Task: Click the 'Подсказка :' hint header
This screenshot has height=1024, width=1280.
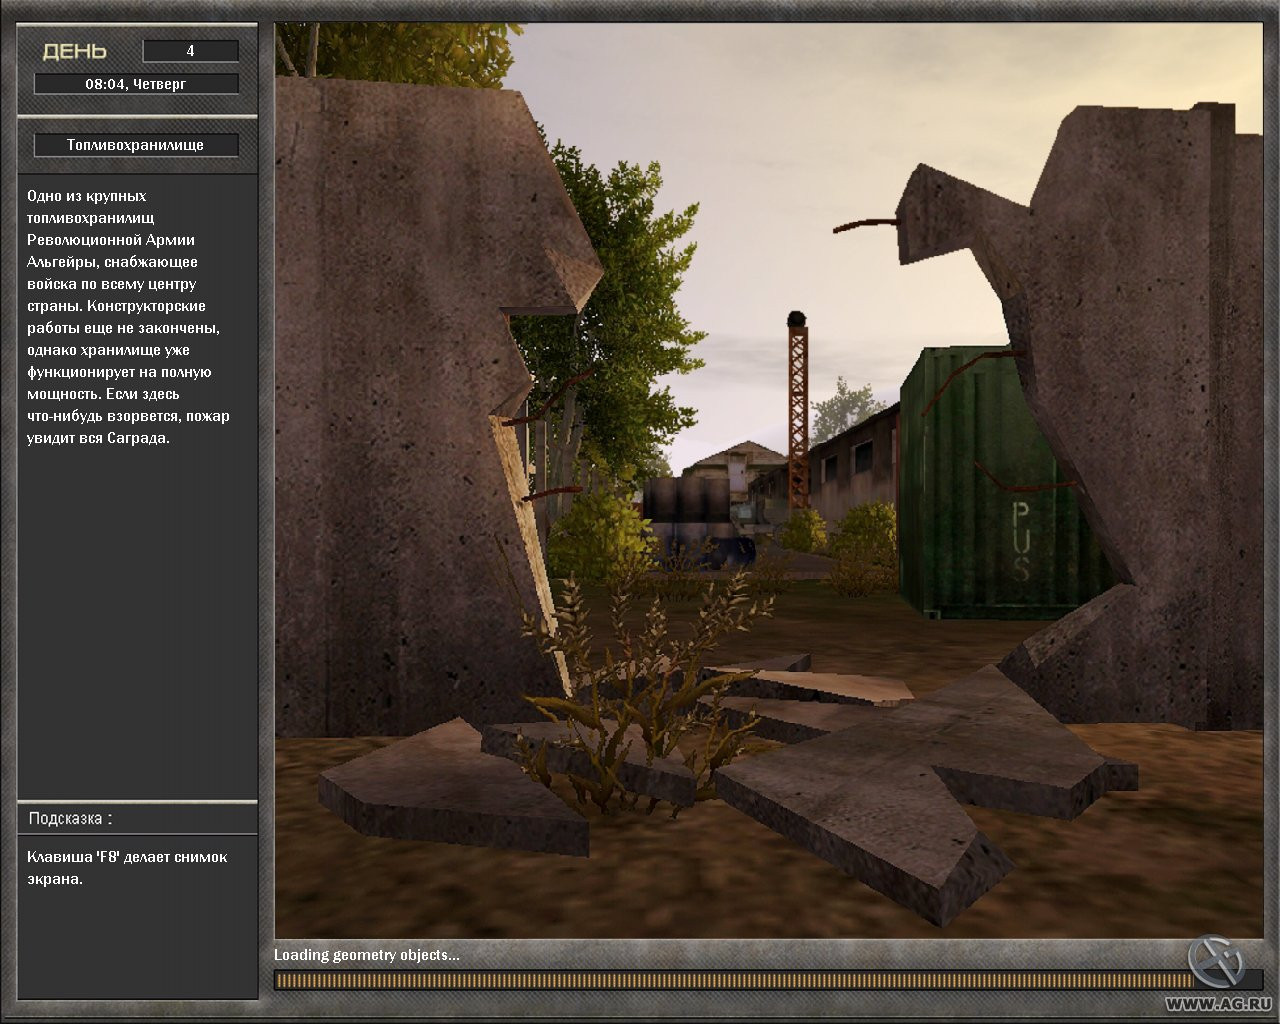Action: point(70,818)
